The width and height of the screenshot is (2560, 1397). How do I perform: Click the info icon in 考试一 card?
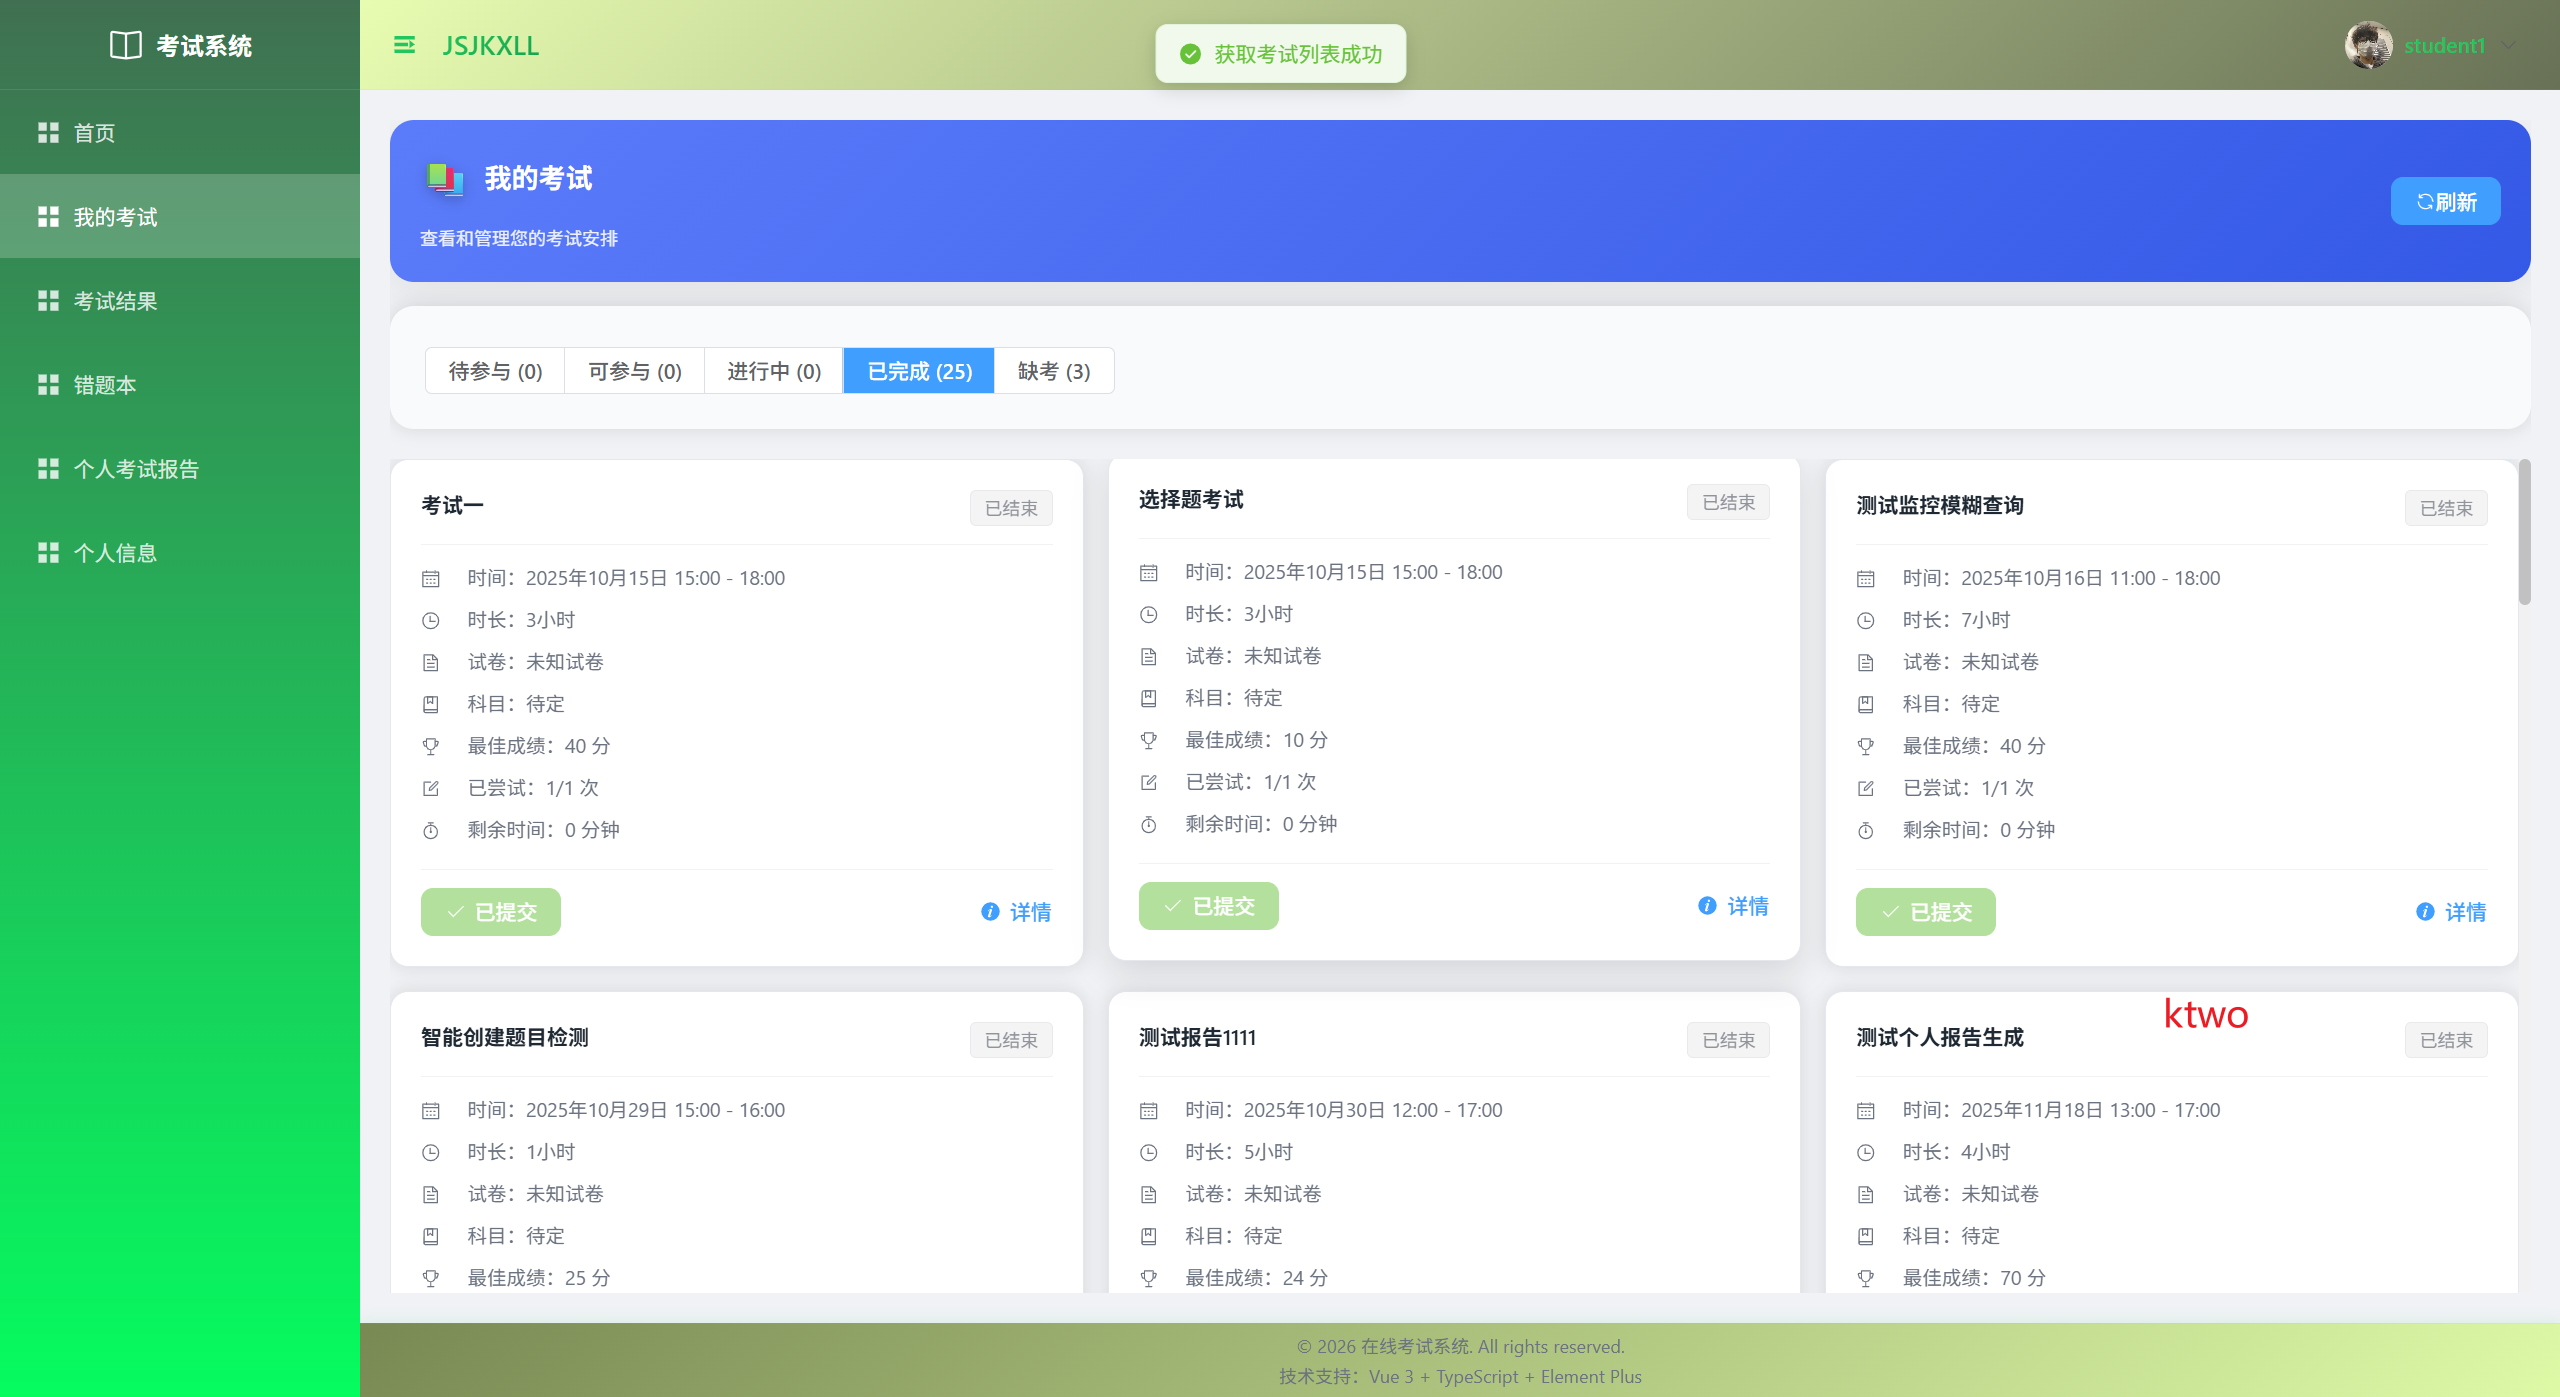(x=990, y=911)
